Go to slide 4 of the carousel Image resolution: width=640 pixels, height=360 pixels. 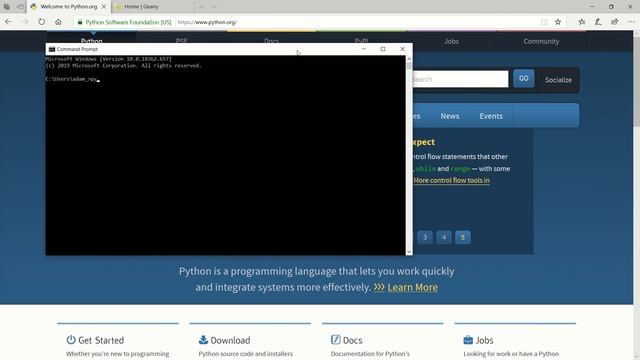444,238
